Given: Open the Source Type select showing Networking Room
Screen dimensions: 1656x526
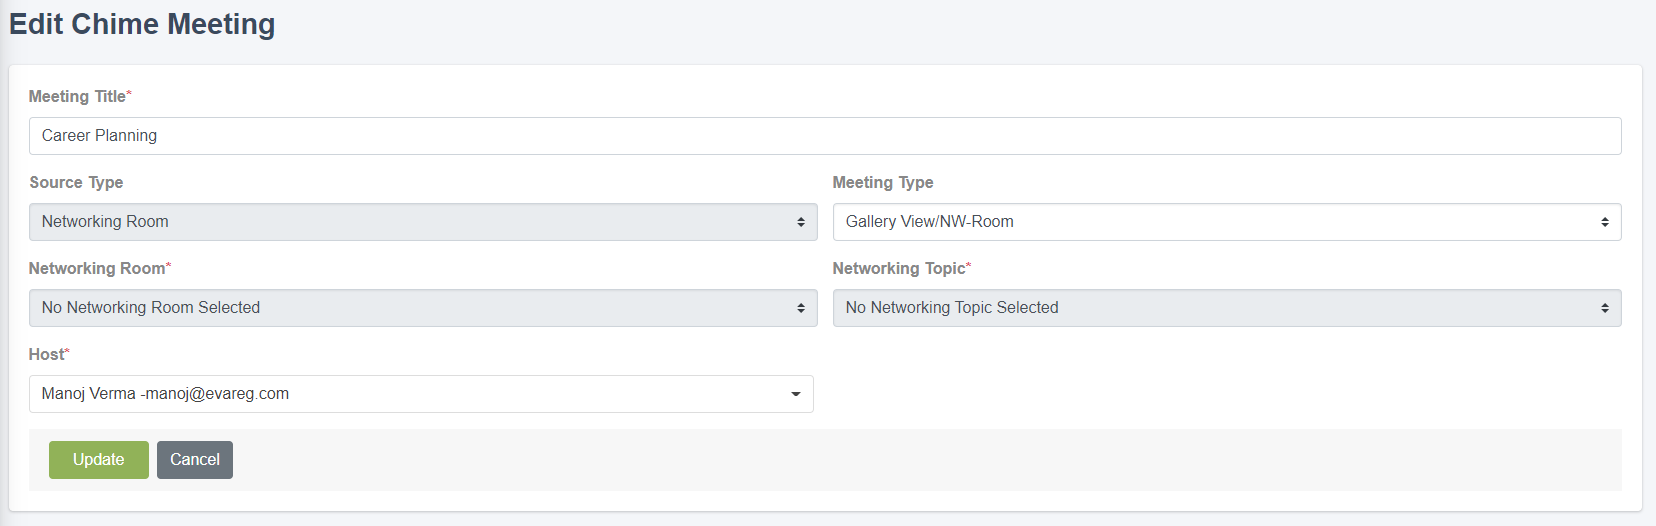Looking at the screenshot, I should (423, 222).
